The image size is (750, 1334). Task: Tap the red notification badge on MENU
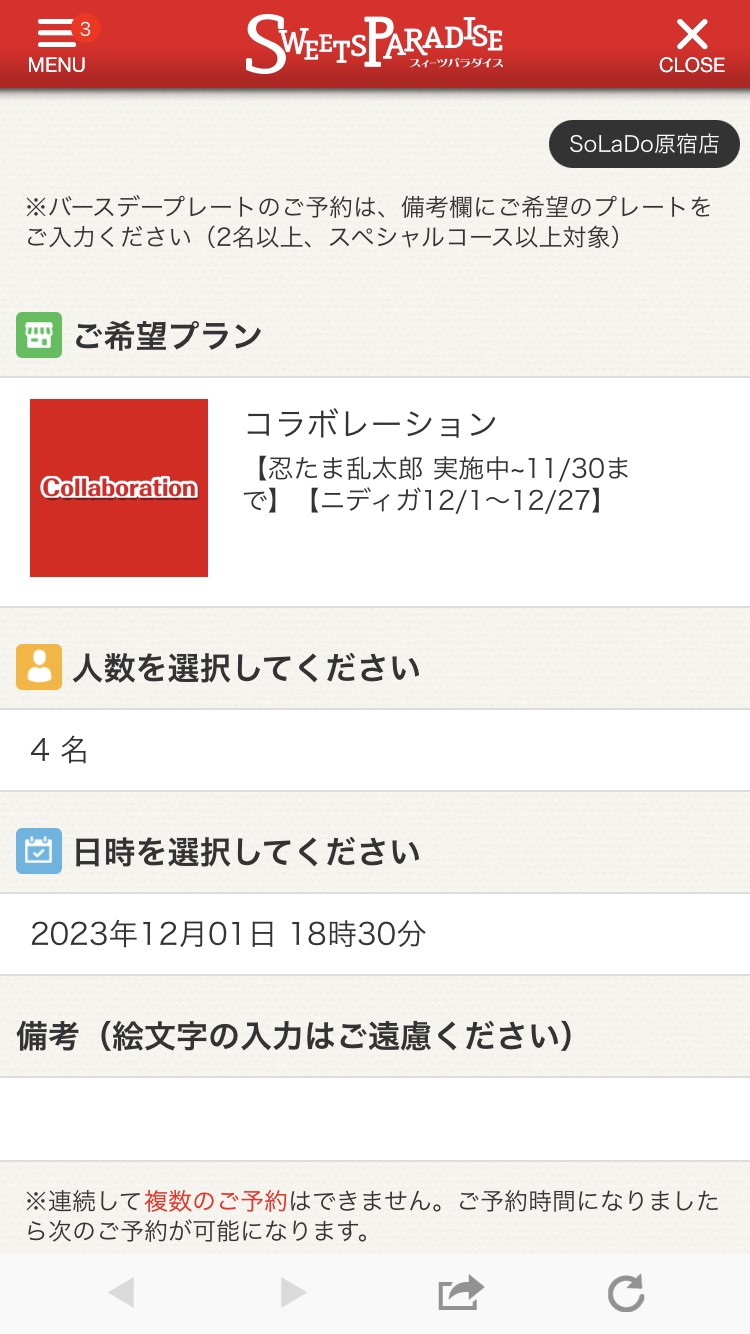85,29
